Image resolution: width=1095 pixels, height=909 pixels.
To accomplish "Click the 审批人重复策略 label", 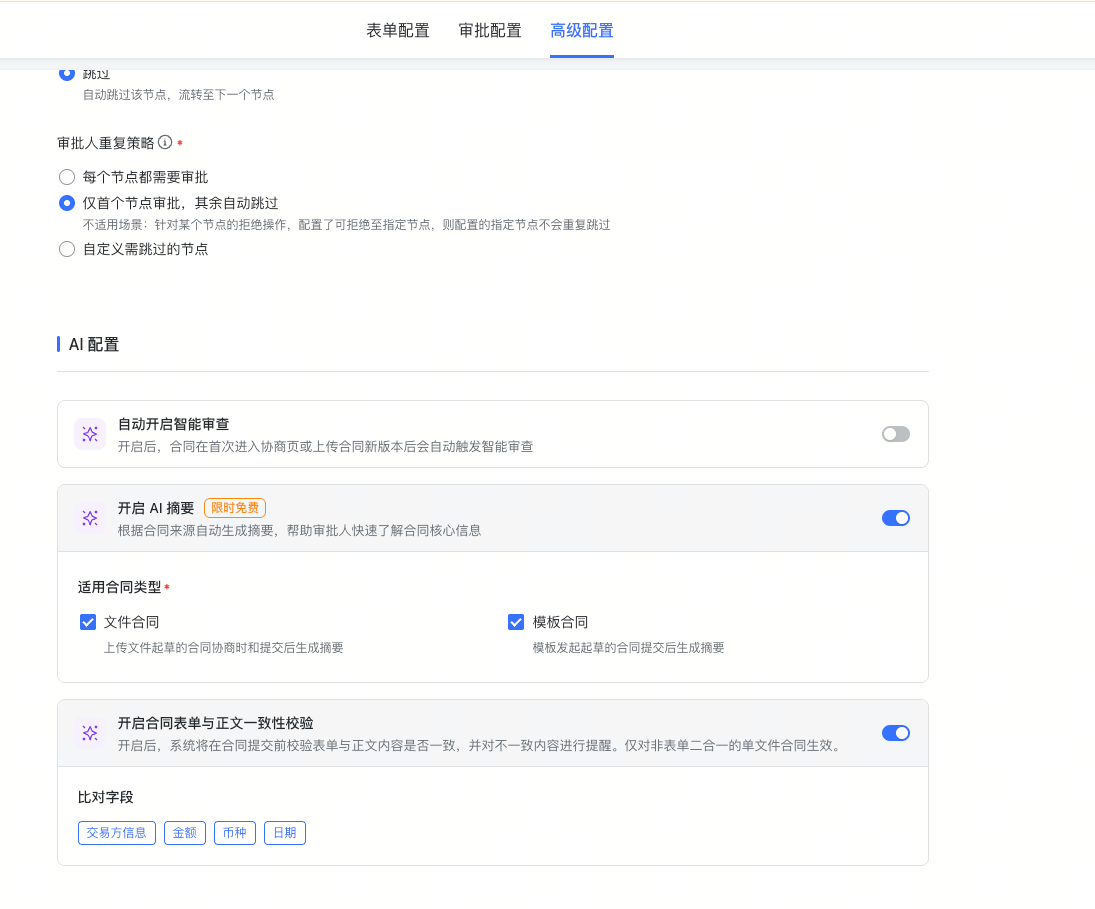I will [x=106, y=143].
